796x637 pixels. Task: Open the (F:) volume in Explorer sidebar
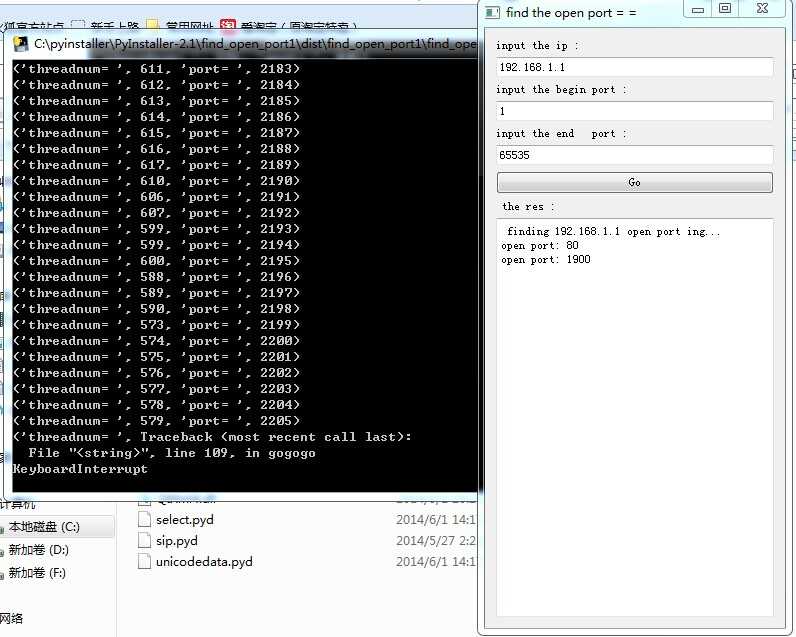37,573
